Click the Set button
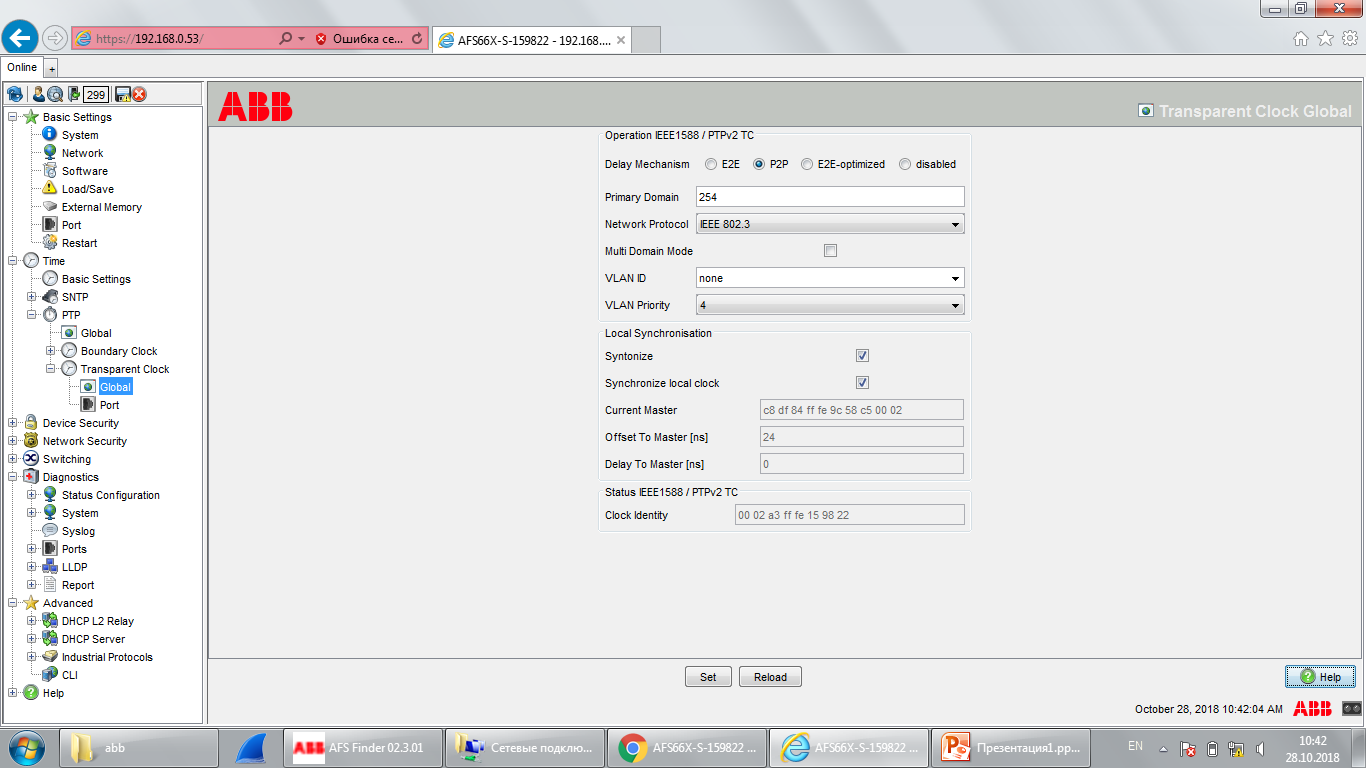Screen dimensions: 1366x768 [708, 677]
